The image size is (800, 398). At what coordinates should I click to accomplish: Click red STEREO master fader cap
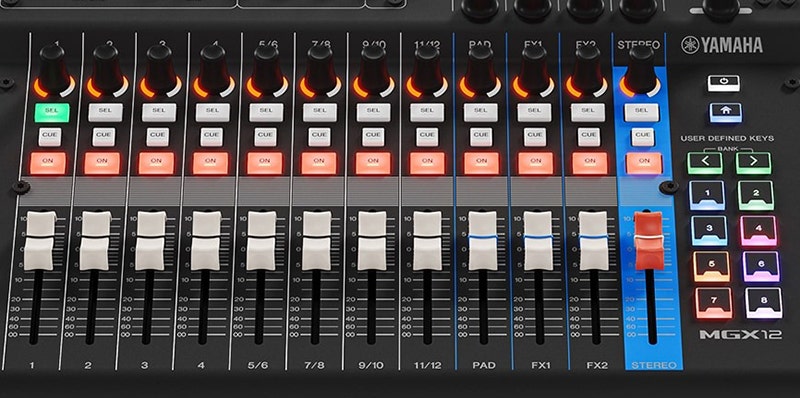648,241
